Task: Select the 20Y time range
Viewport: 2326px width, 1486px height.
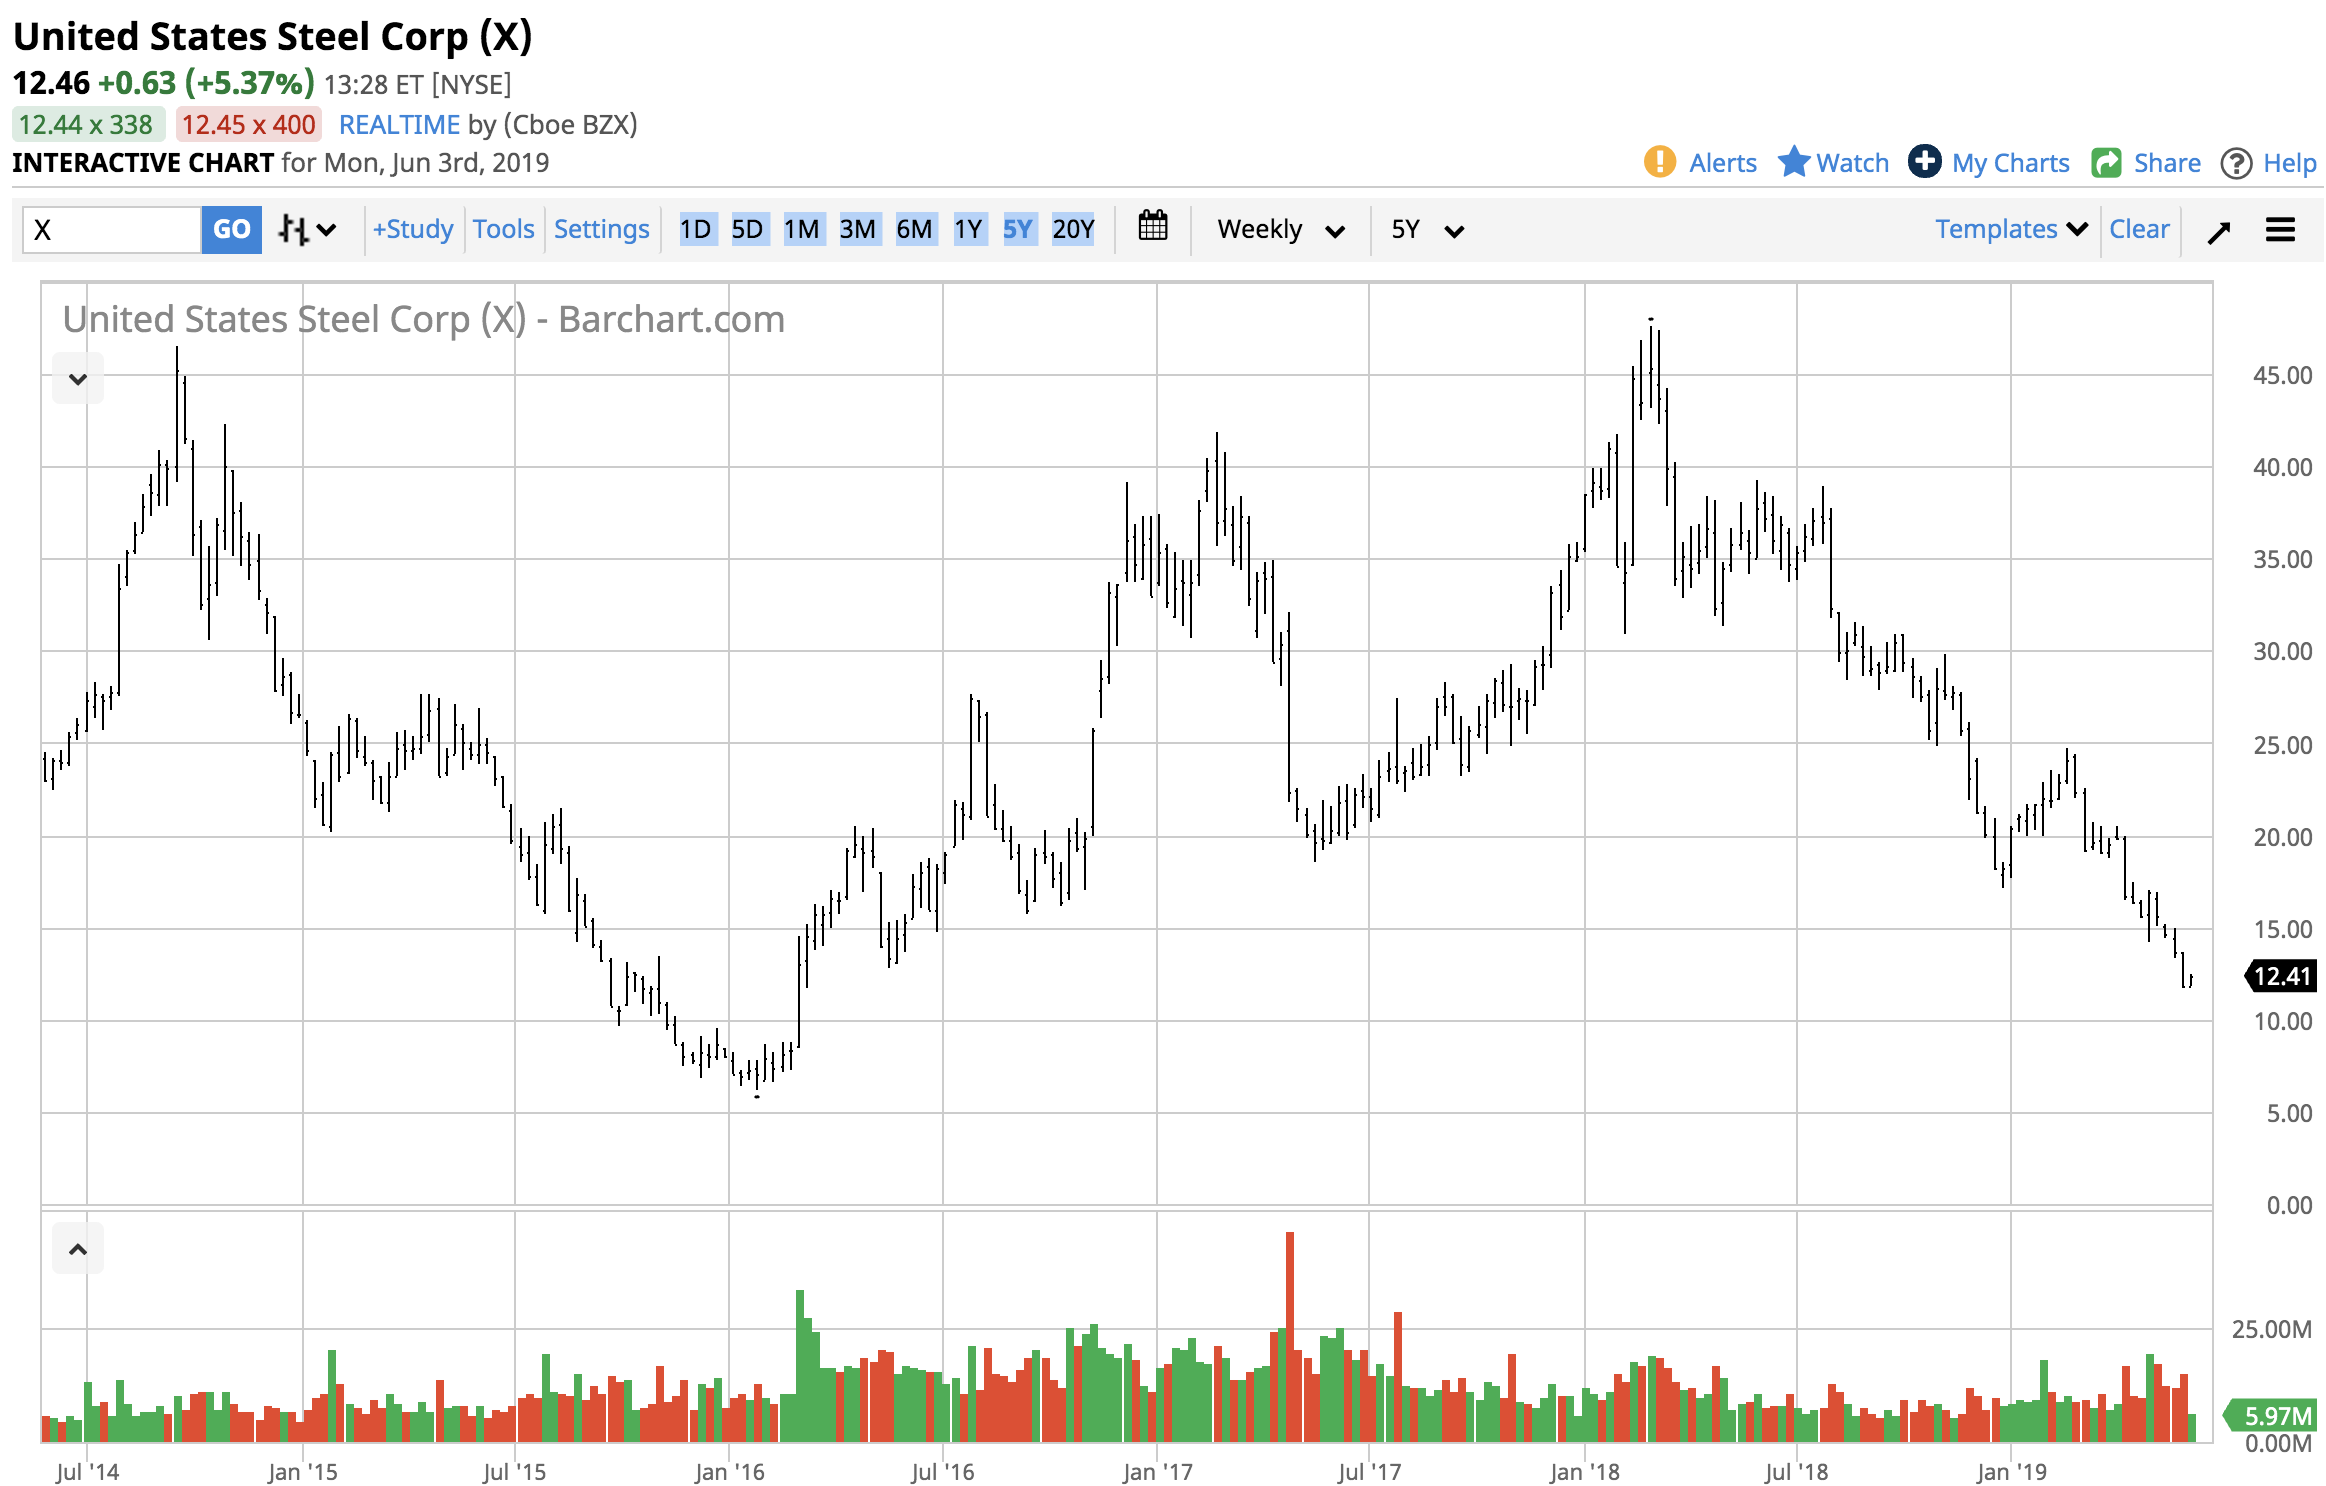Action: (x=1073, y=229)
